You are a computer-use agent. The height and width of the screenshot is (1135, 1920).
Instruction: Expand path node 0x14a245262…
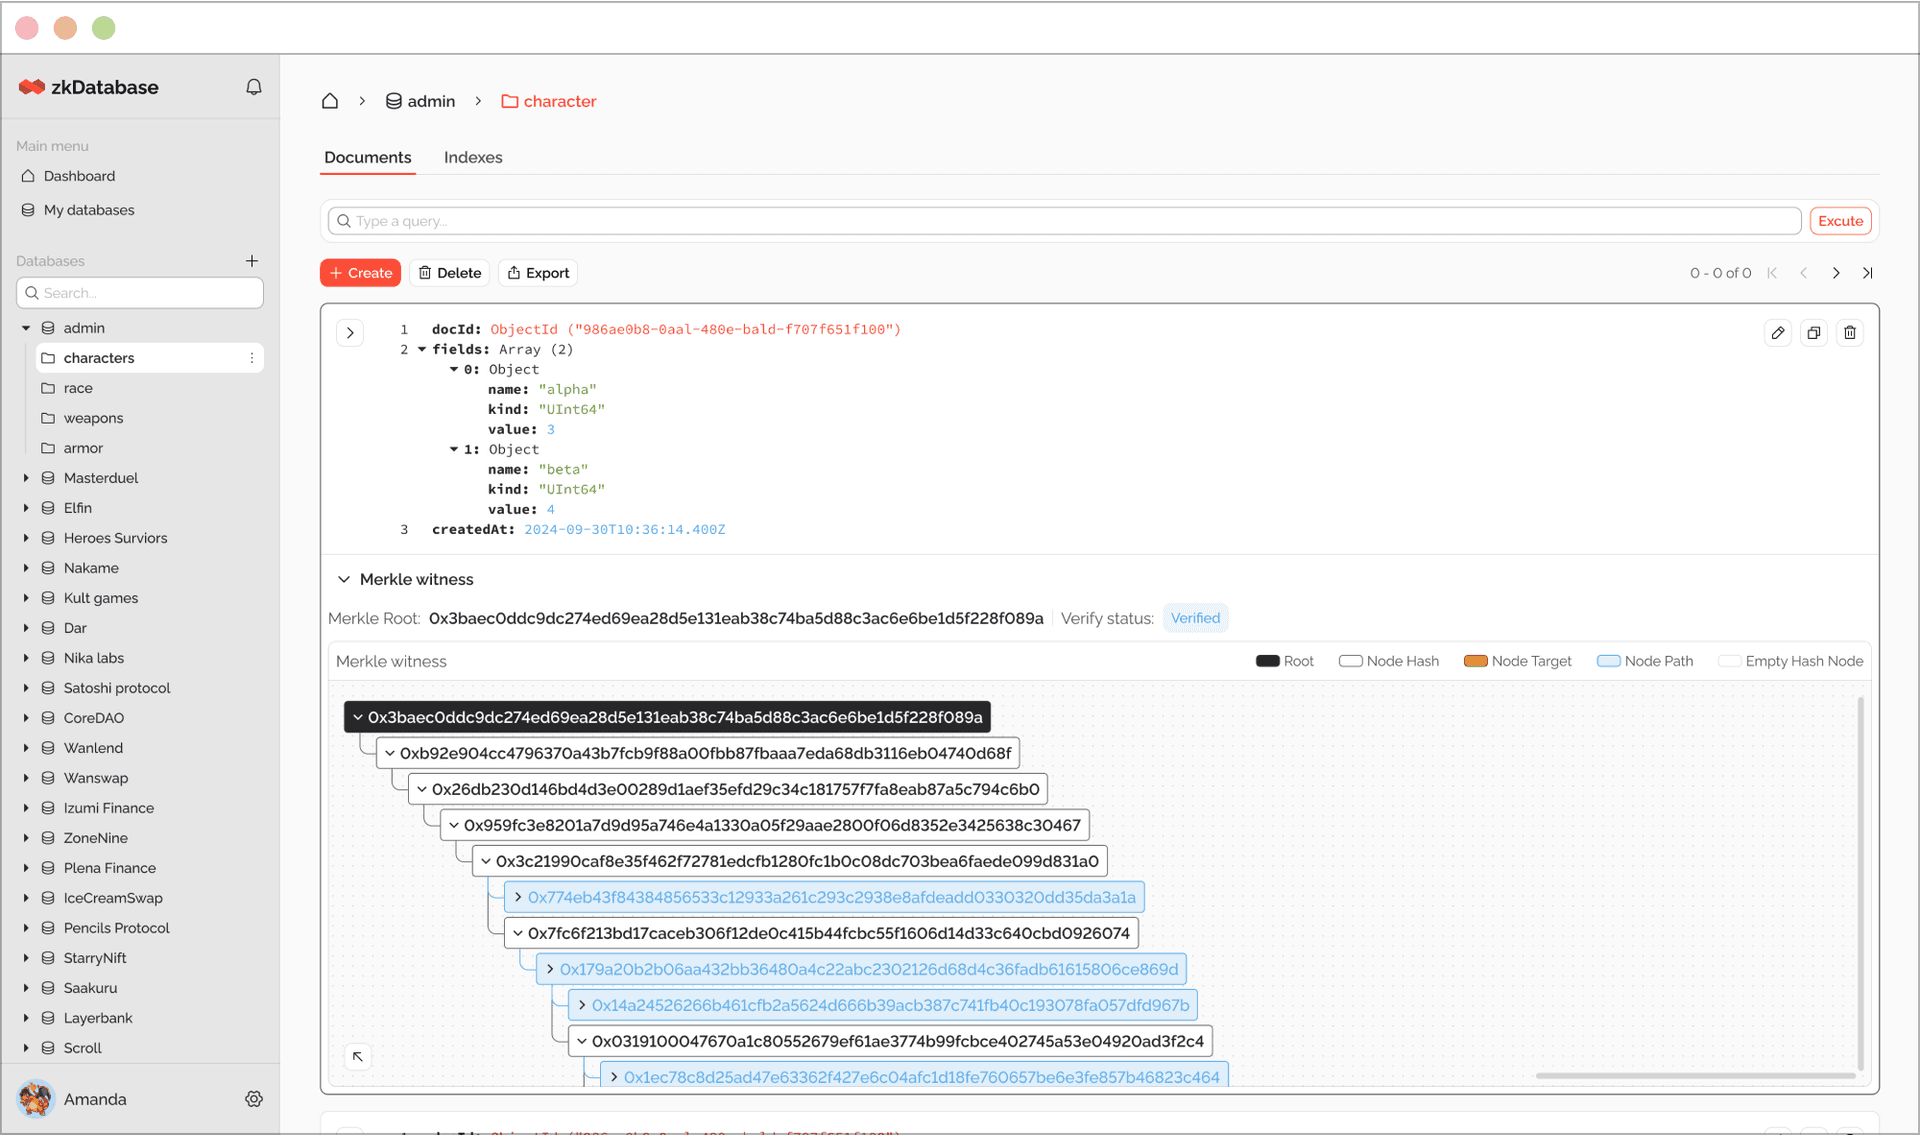[582, 1005]
